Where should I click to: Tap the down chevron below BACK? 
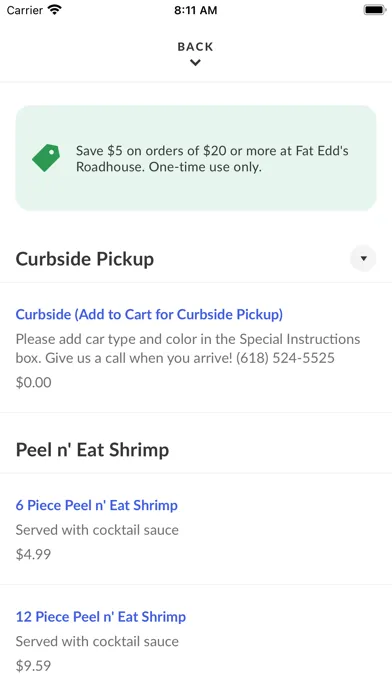coord(195,63)
